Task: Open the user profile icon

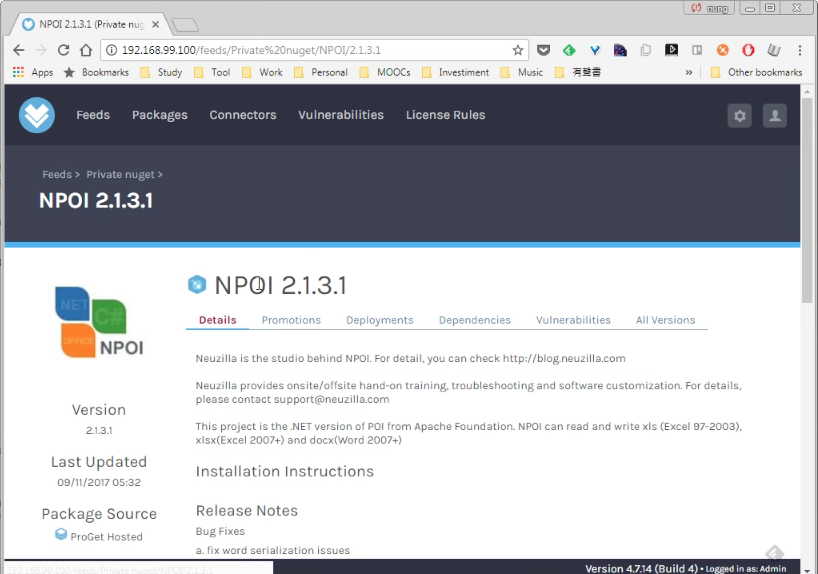Action: [775, 115]
